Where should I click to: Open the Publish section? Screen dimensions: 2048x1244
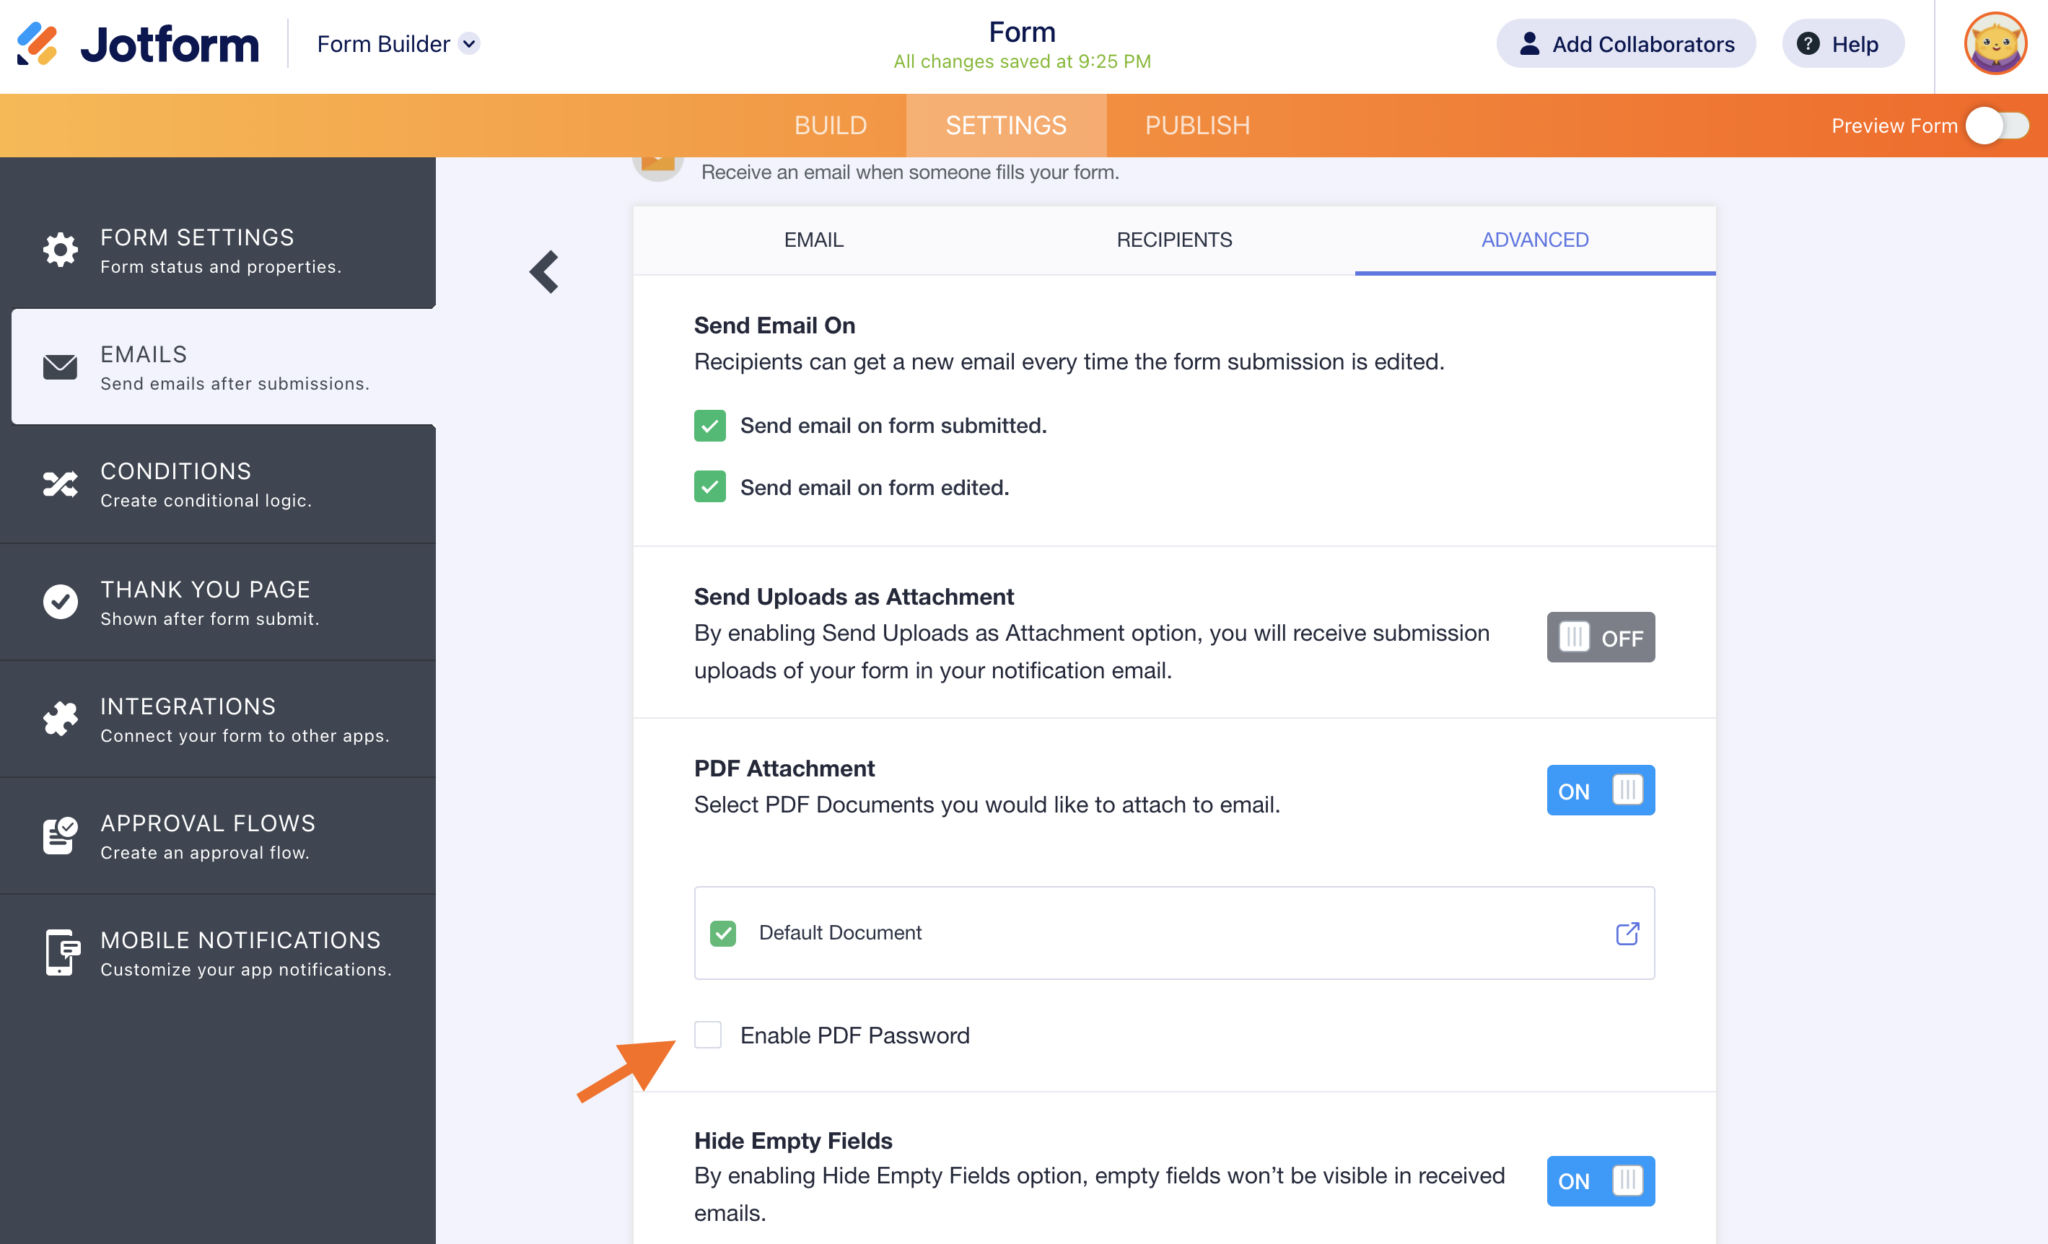click(1197, 125)
